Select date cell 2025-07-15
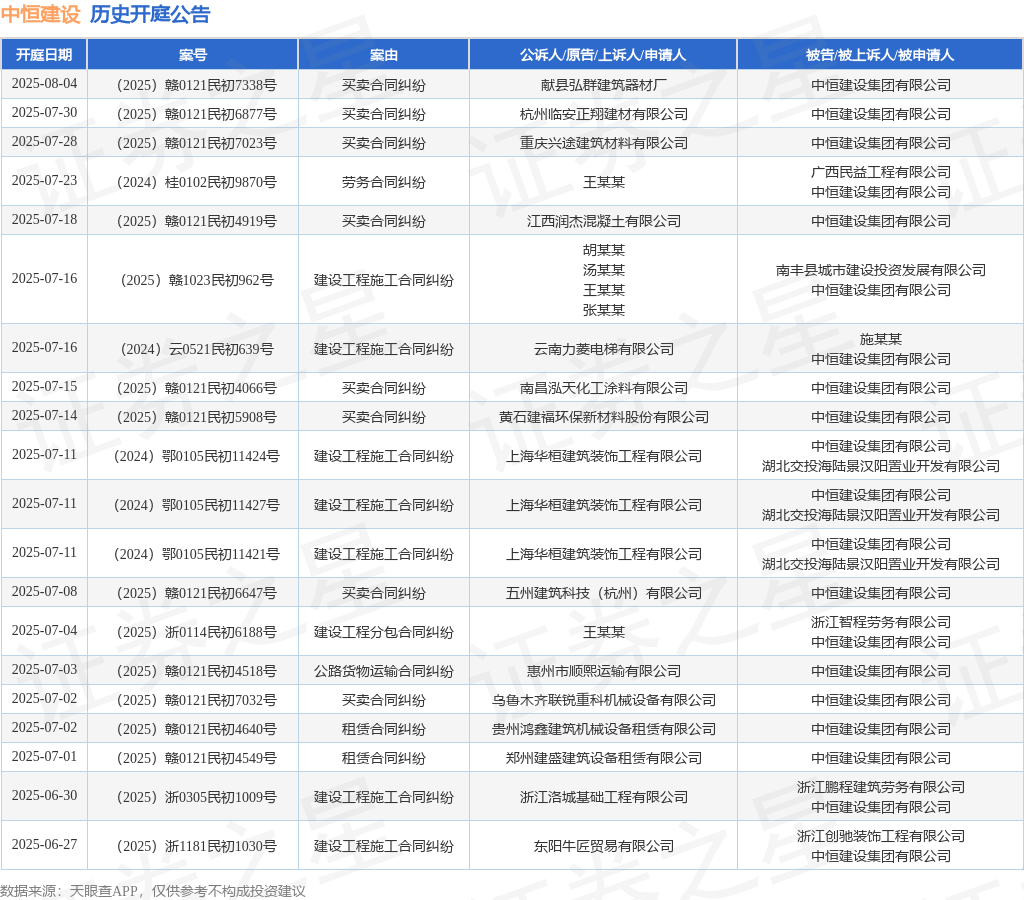The image size is (1024, 900). pos(44,387)
